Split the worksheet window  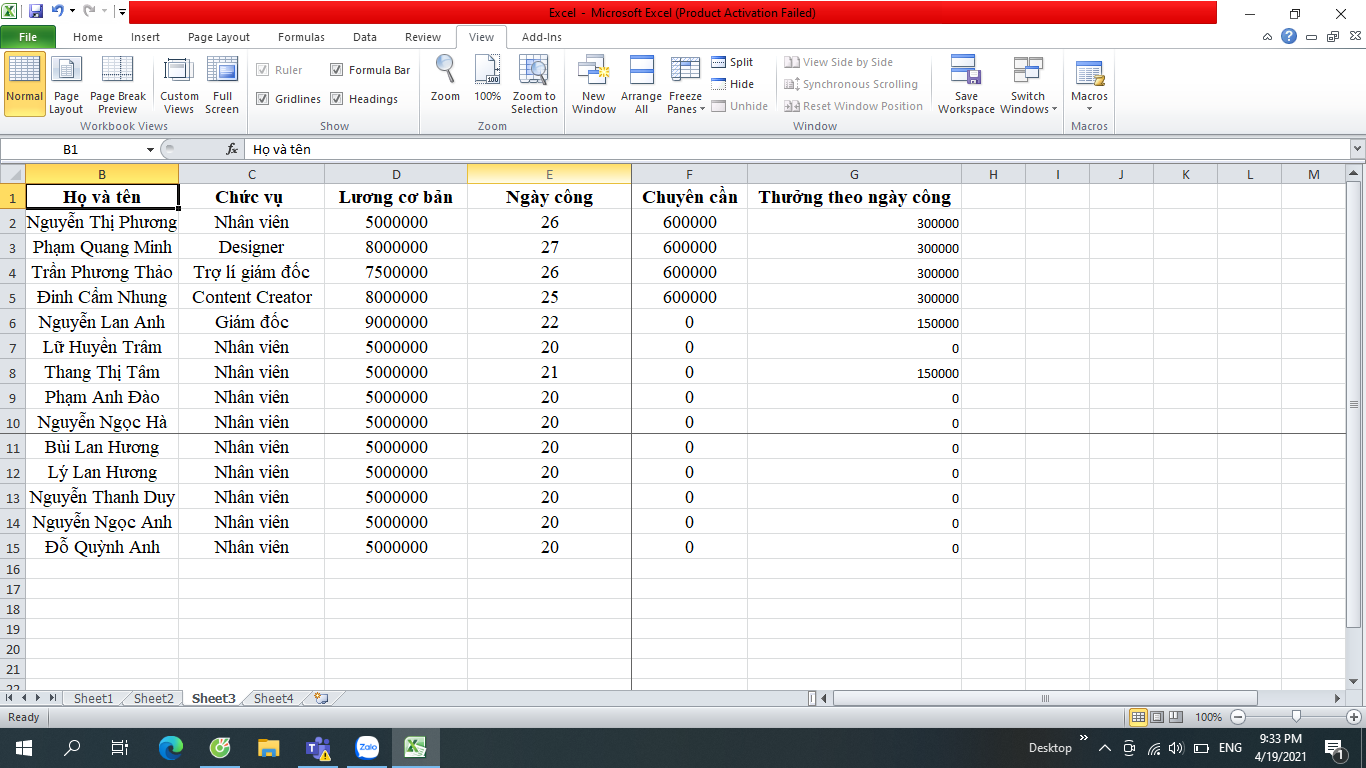pyautogui.click(x=732, y=62)
